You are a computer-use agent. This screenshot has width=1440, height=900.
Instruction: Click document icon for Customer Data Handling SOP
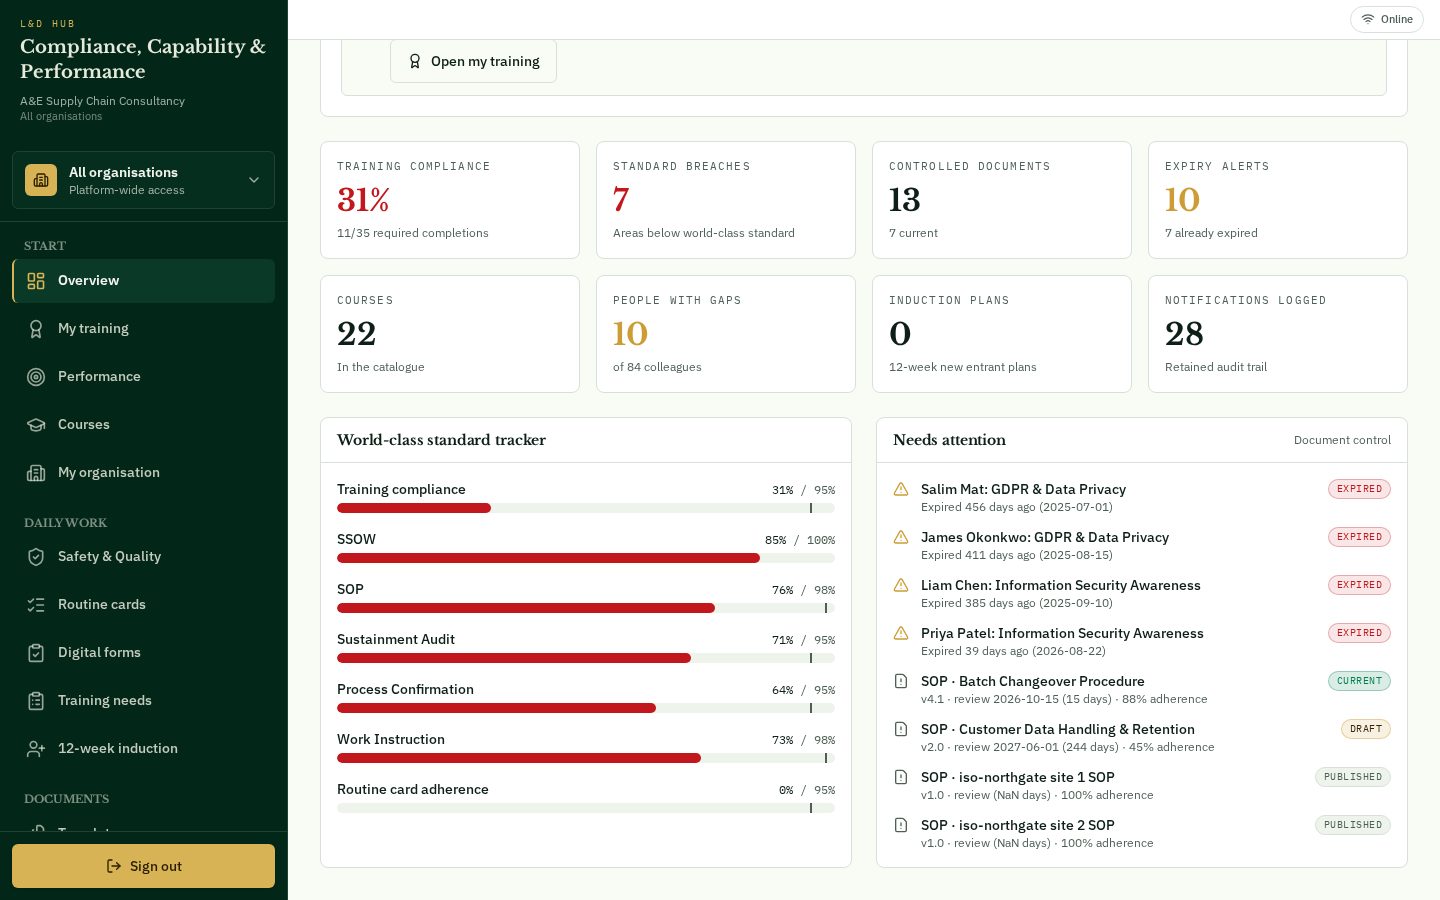[901, 729]
